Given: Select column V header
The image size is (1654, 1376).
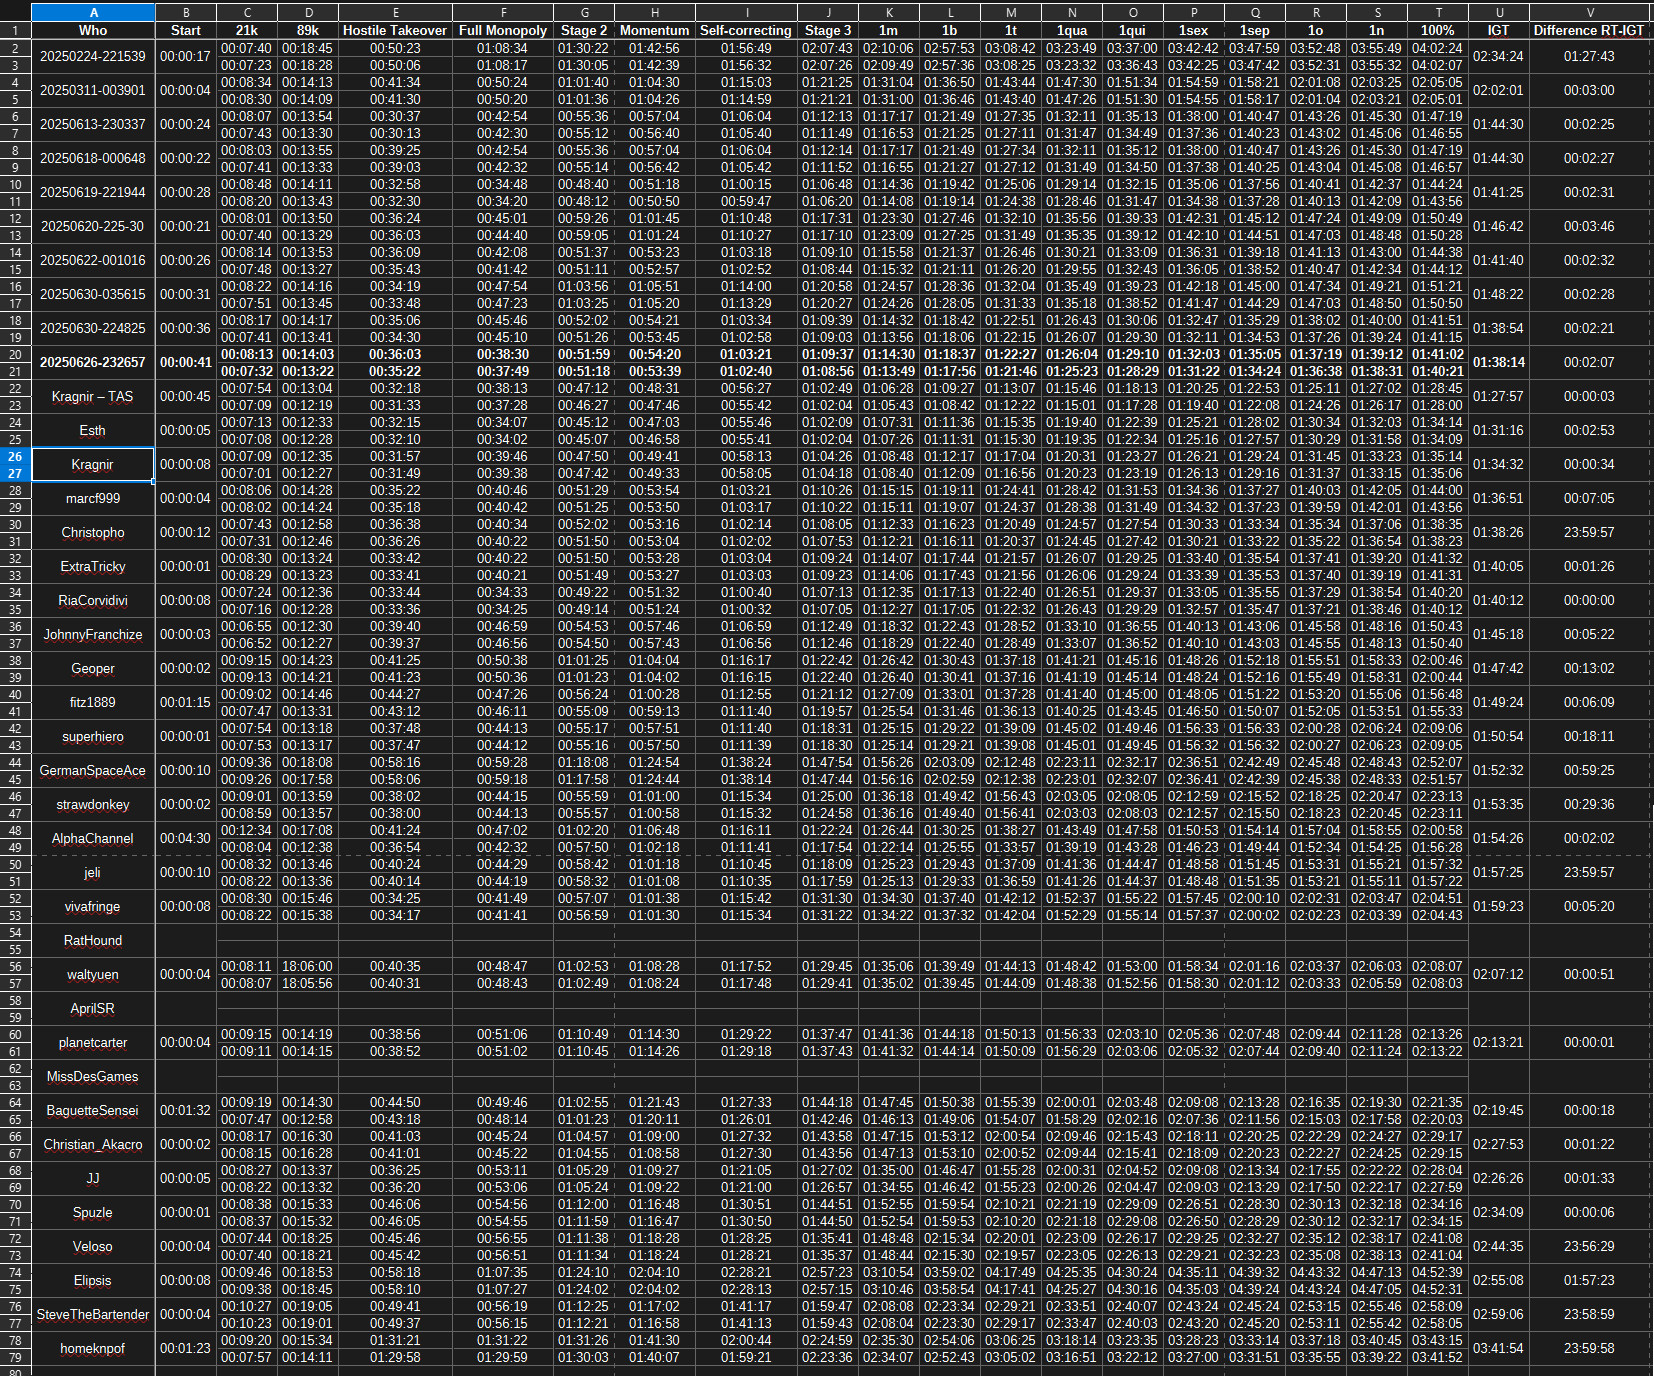Looking at the screenshot, I should coord(1590,12).
